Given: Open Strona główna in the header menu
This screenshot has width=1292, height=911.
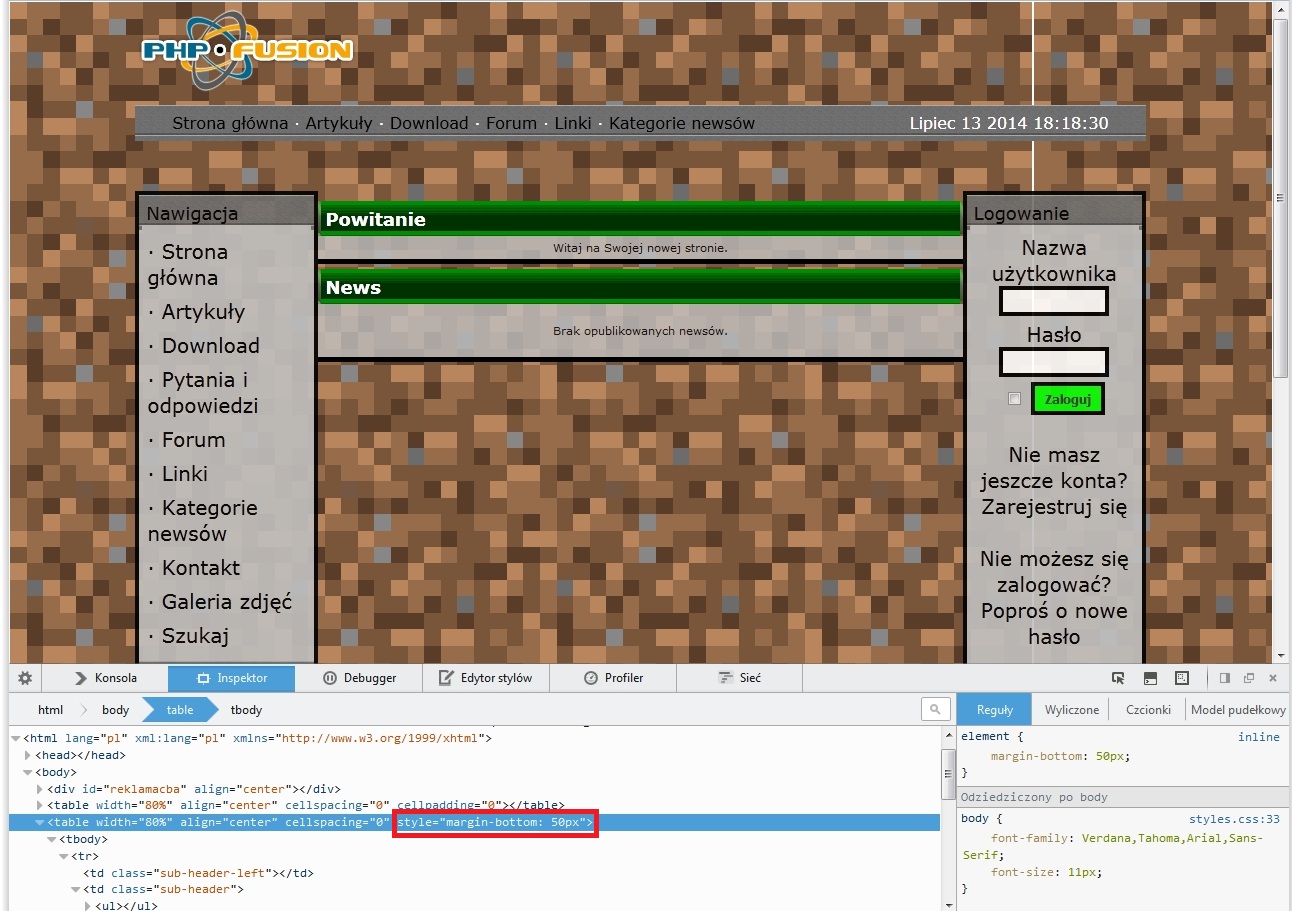Looking at the screenshot, I should [230, 123].
